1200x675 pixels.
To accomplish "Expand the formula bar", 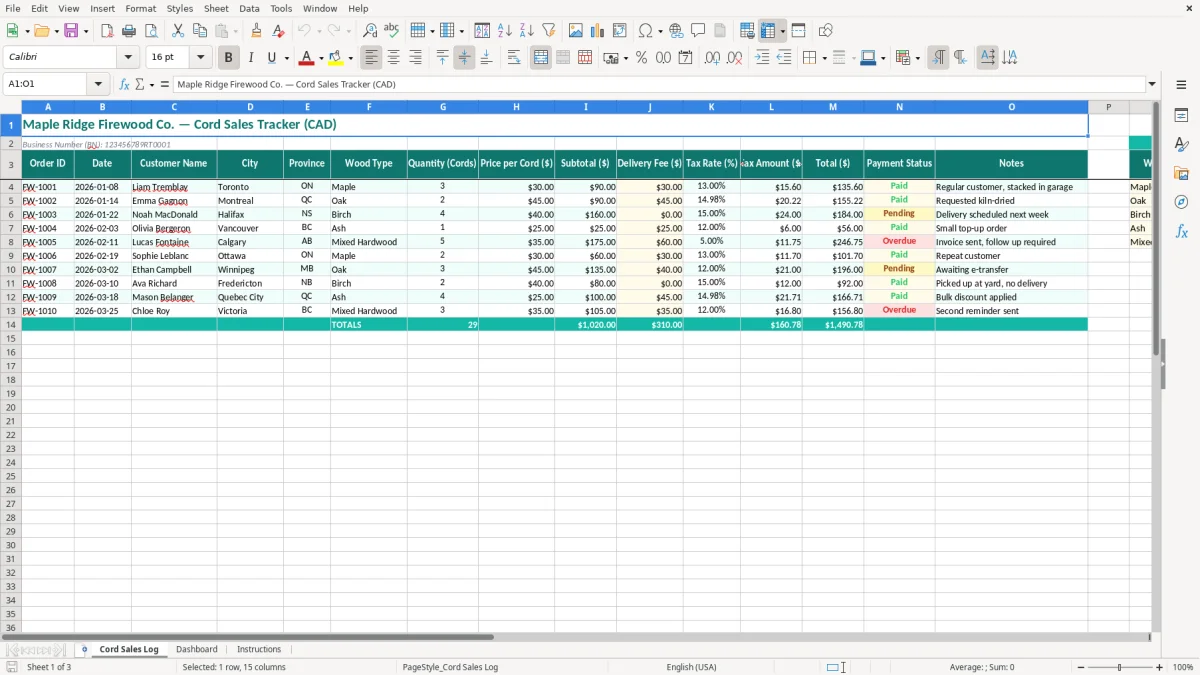I will 1152,84.
